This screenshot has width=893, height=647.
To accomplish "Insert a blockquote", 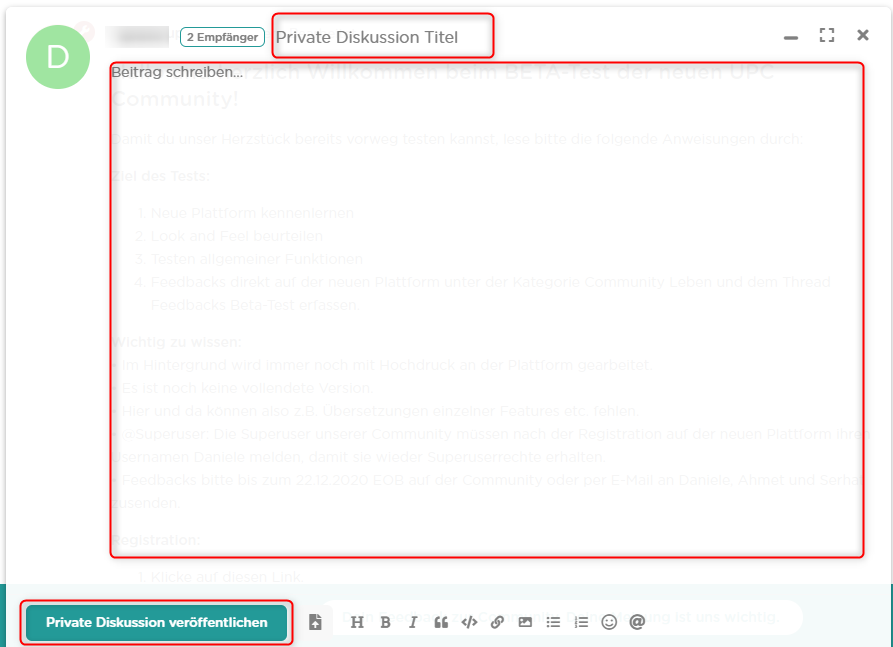I will pyautogui.click(x=441, y=622).
